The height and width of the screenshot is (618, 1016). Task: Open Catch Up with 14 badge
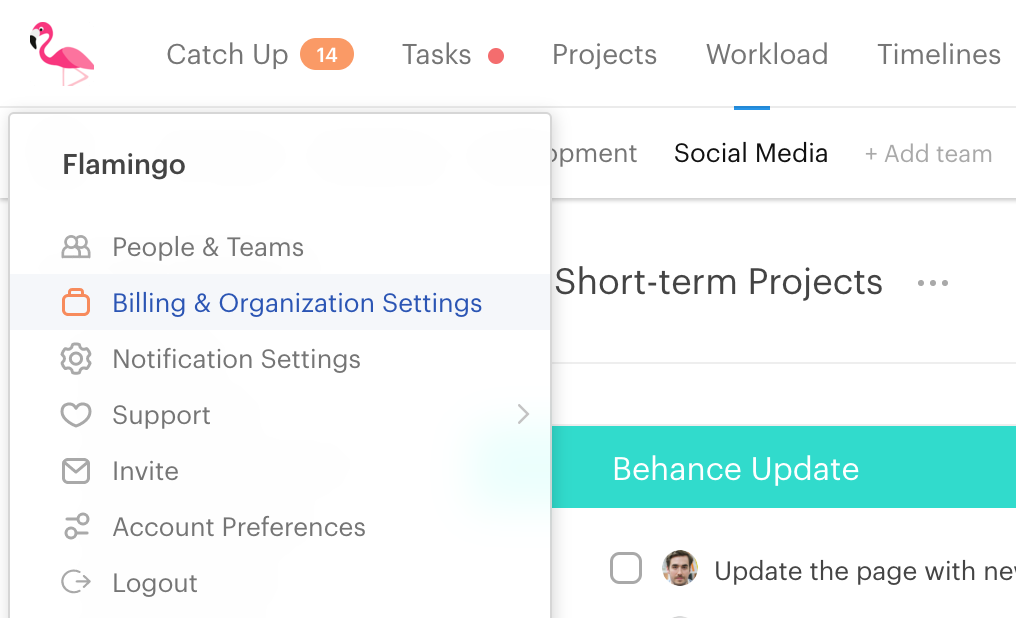[x=260, y=54]
